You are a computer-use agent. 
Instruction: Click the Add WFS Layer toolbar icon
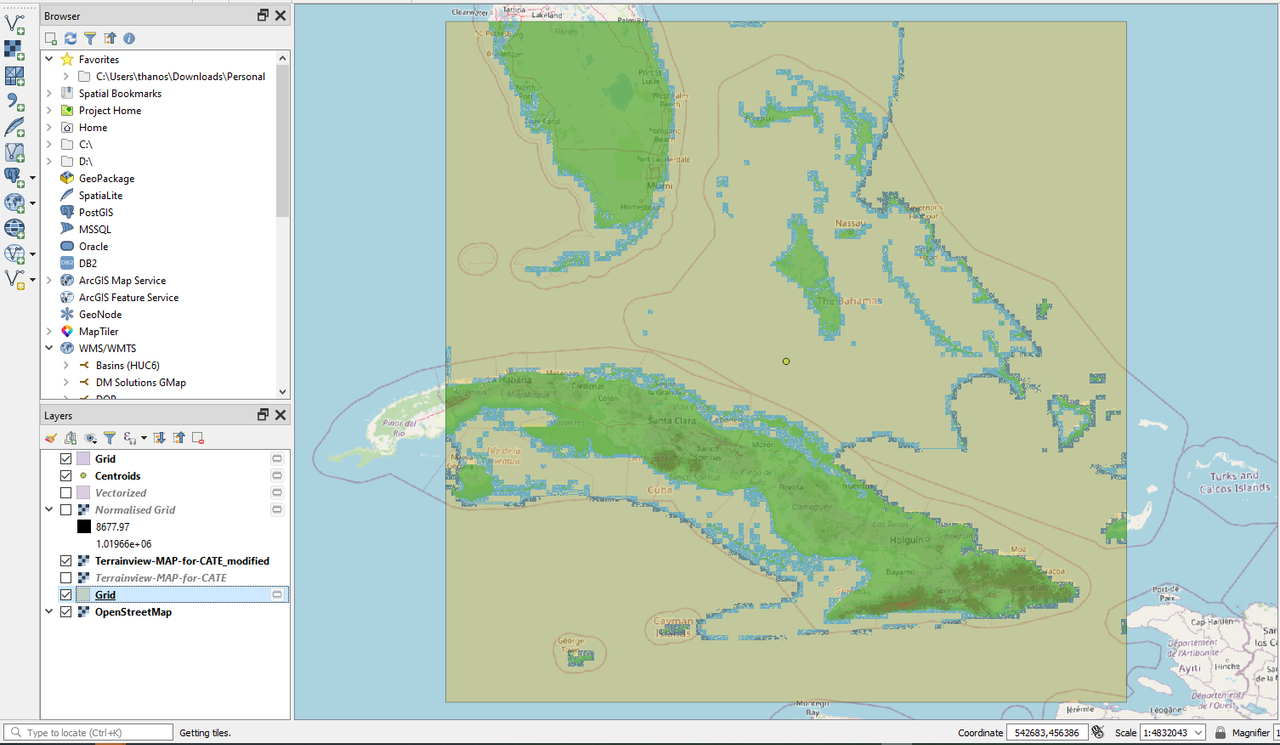click(x=13, y=253)
